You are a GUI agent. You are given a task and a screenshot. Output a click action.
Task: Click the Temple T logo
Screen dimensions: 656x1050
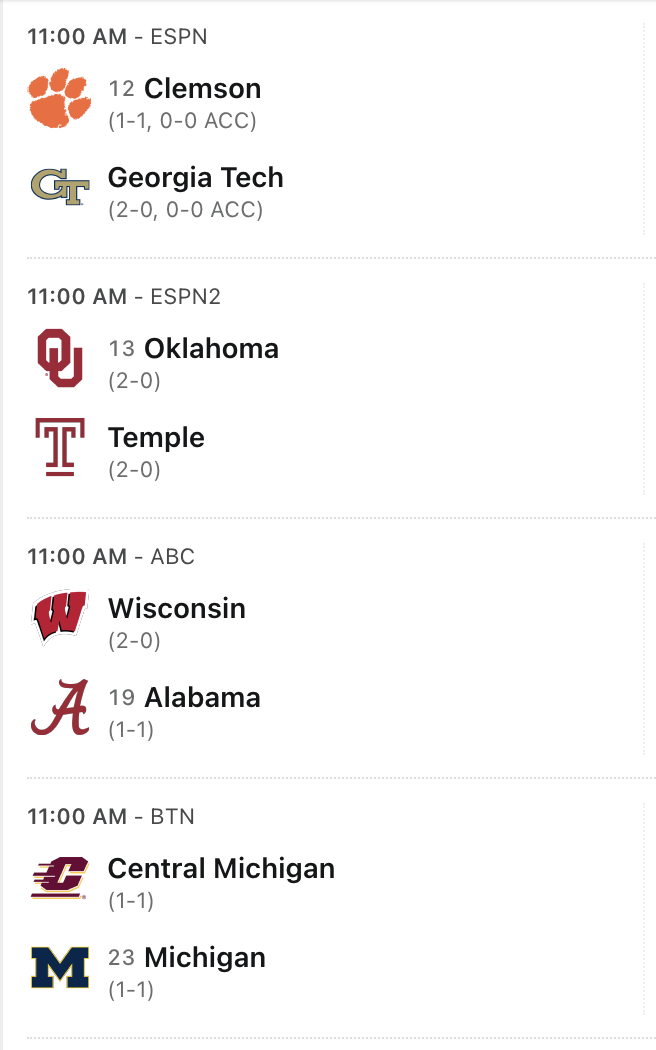[59, 447]
